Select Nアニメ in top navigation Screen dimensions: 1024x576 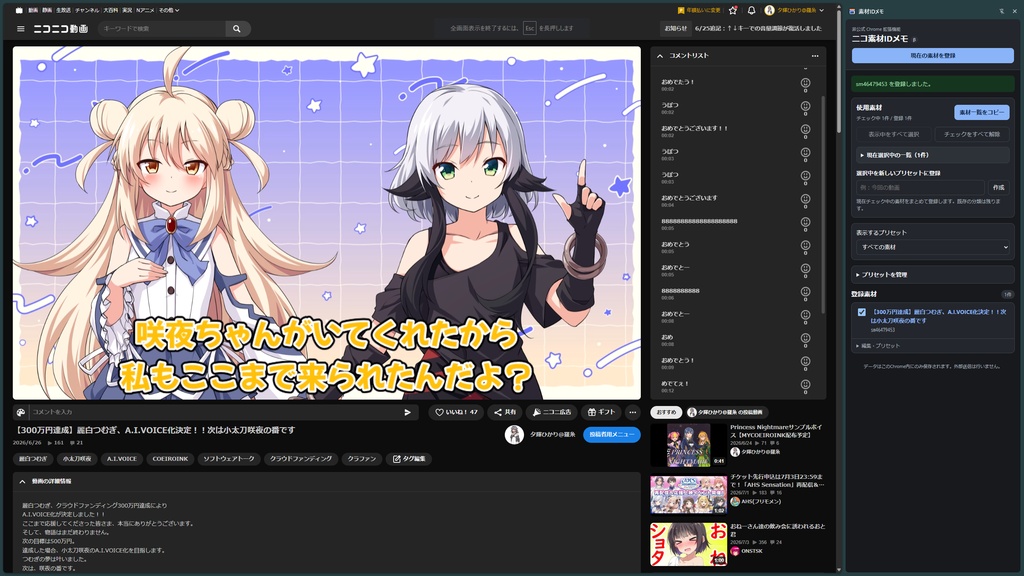144,10
